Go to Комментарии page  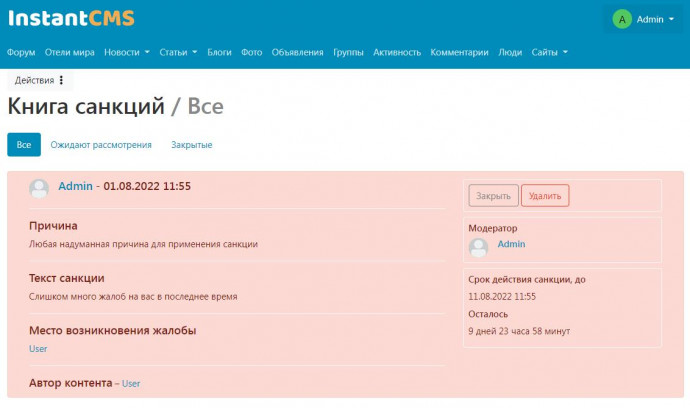[459, 52]
